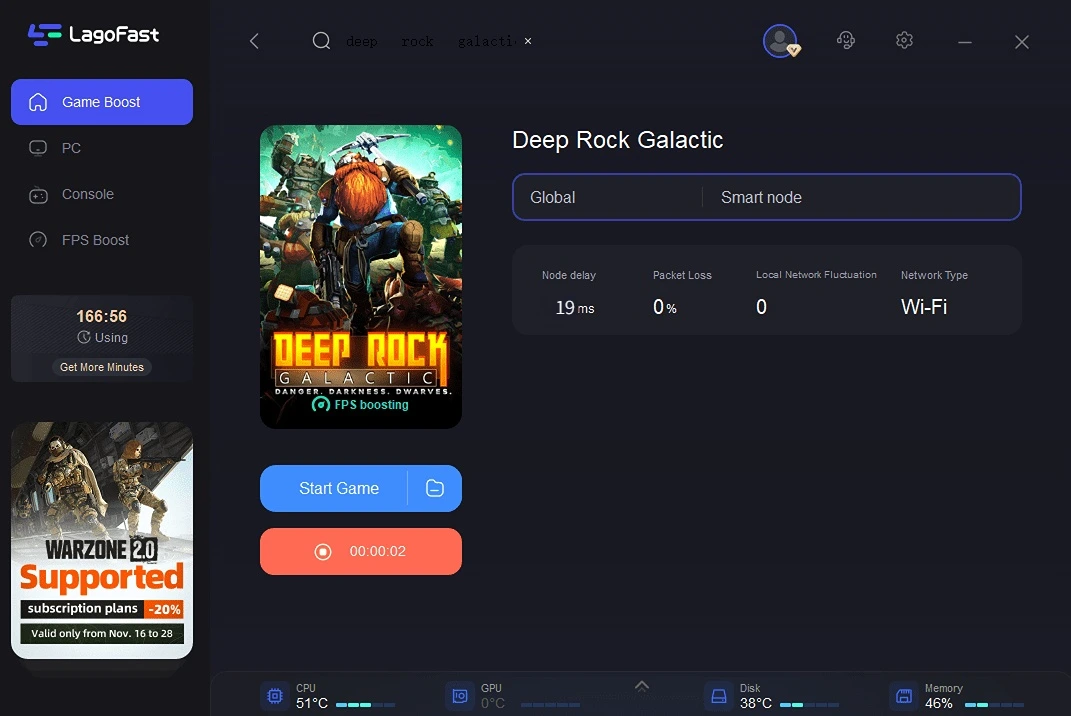This screenshot has height=716, width=1071.
Task: Click the GPU temperature bar
Action: pos(551,704)
